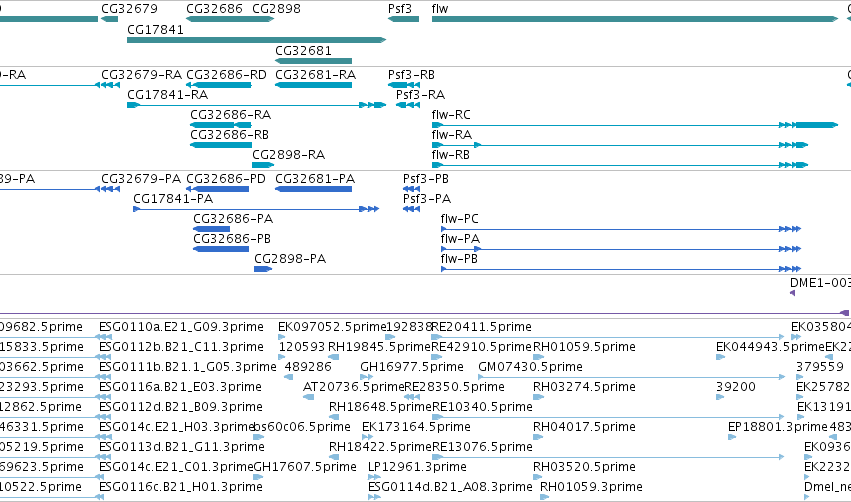Click the Psf3-RB transcript label
The image size is (851, 502).
411,75
